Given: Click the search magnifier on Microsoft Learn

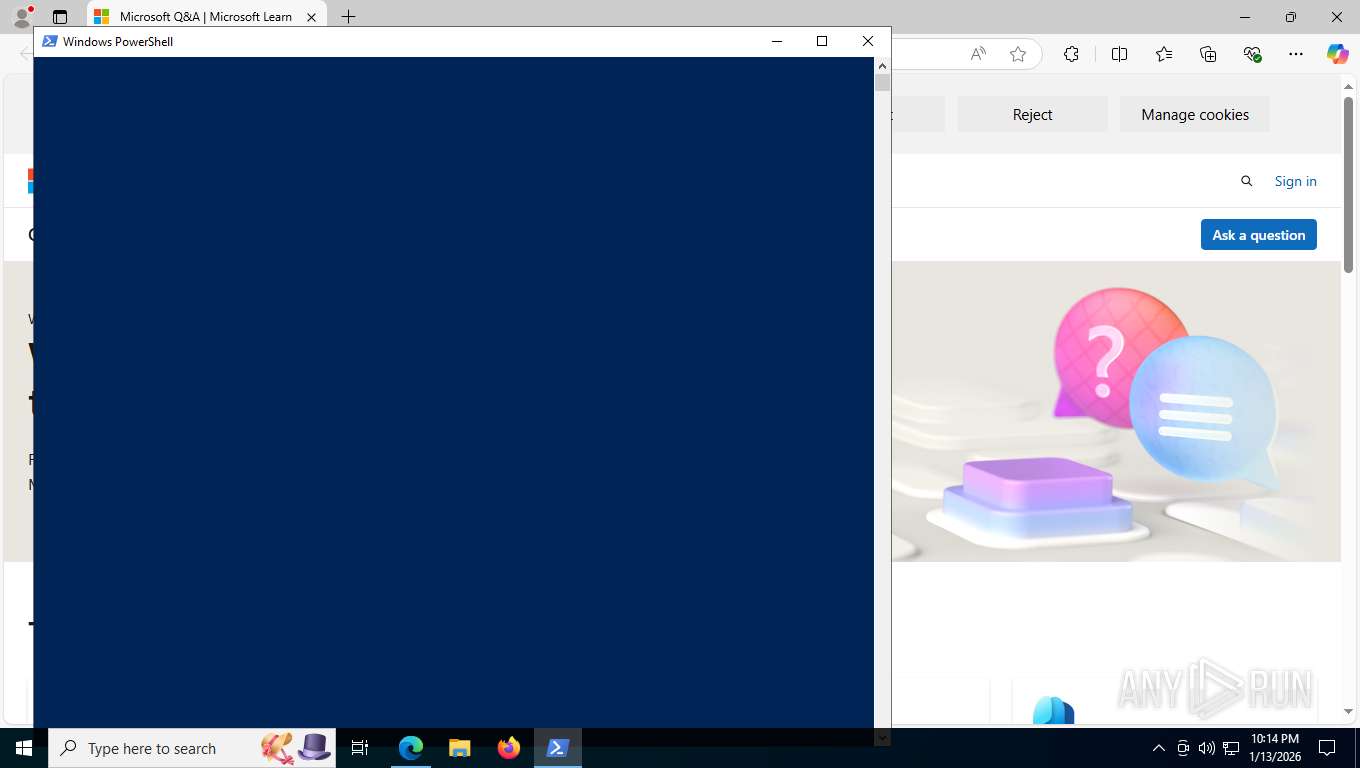Looking at the screenshot, I should (1246, 181).
